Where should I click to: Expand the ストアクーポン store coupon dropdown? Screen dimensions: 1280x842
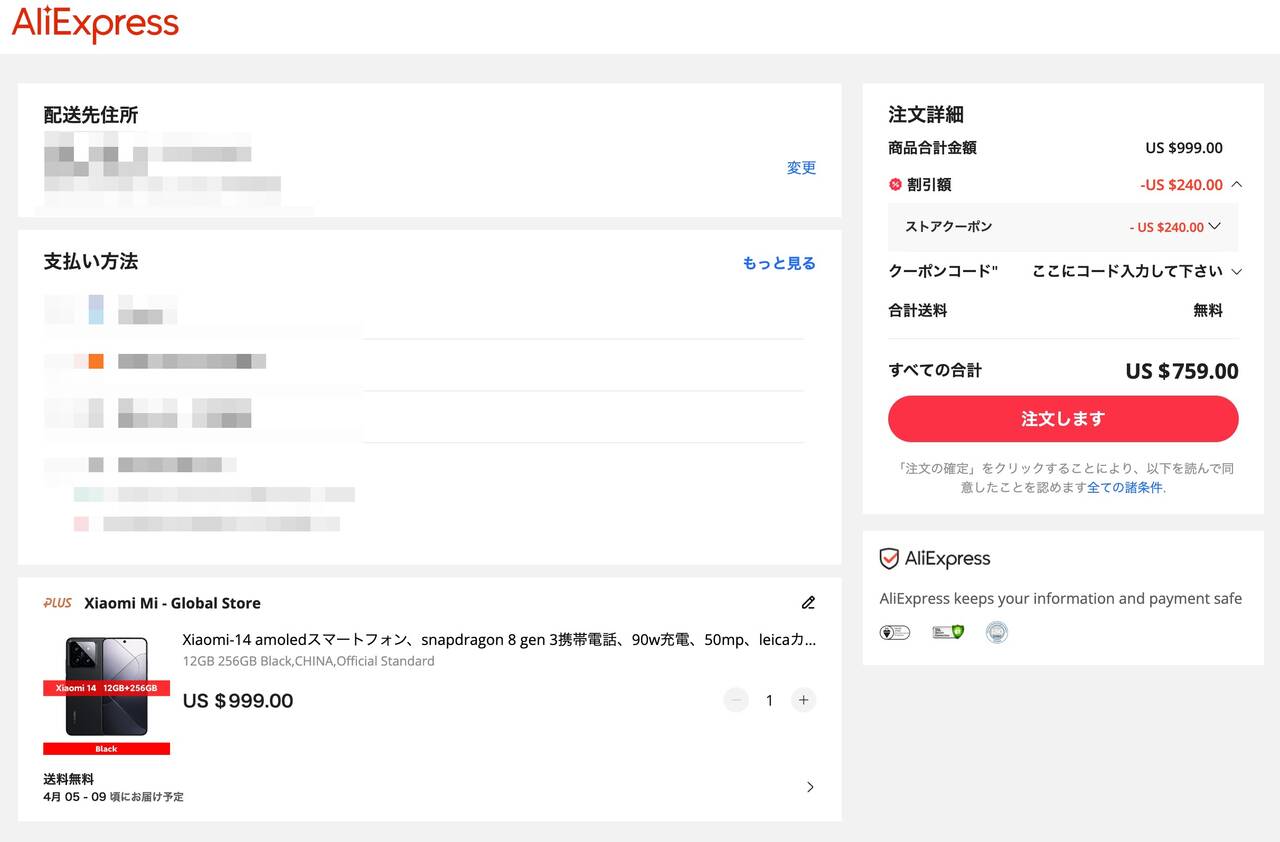(1215, 226)
